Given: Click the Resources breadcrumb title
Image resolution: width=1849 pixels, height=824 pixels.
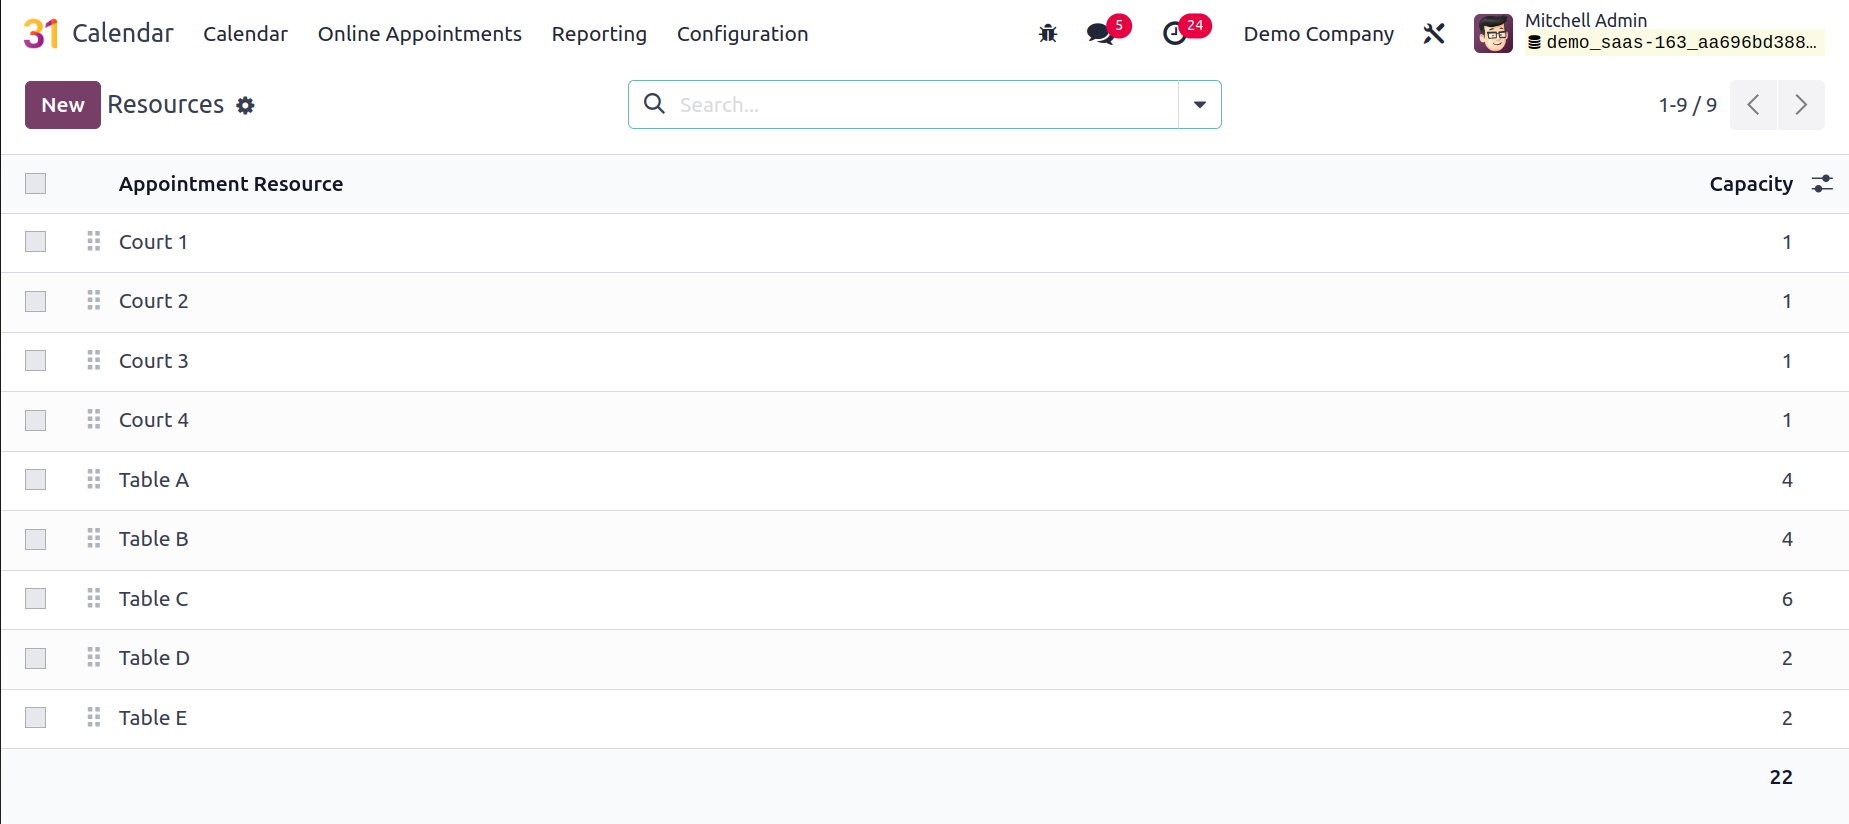Looking at the screenshot, I should [x=166, y=105].
